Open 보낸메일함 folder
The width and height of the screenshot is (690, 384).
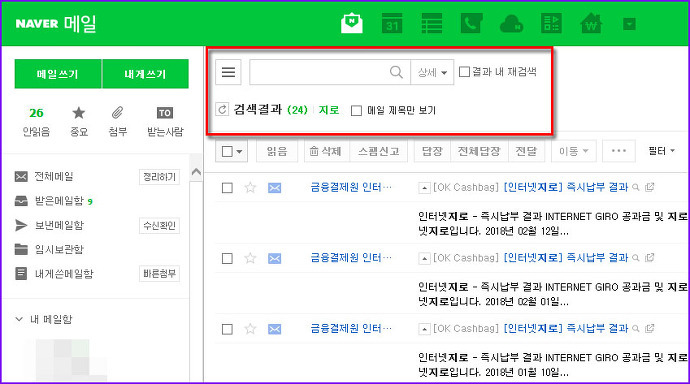click(x=59, y=225)
